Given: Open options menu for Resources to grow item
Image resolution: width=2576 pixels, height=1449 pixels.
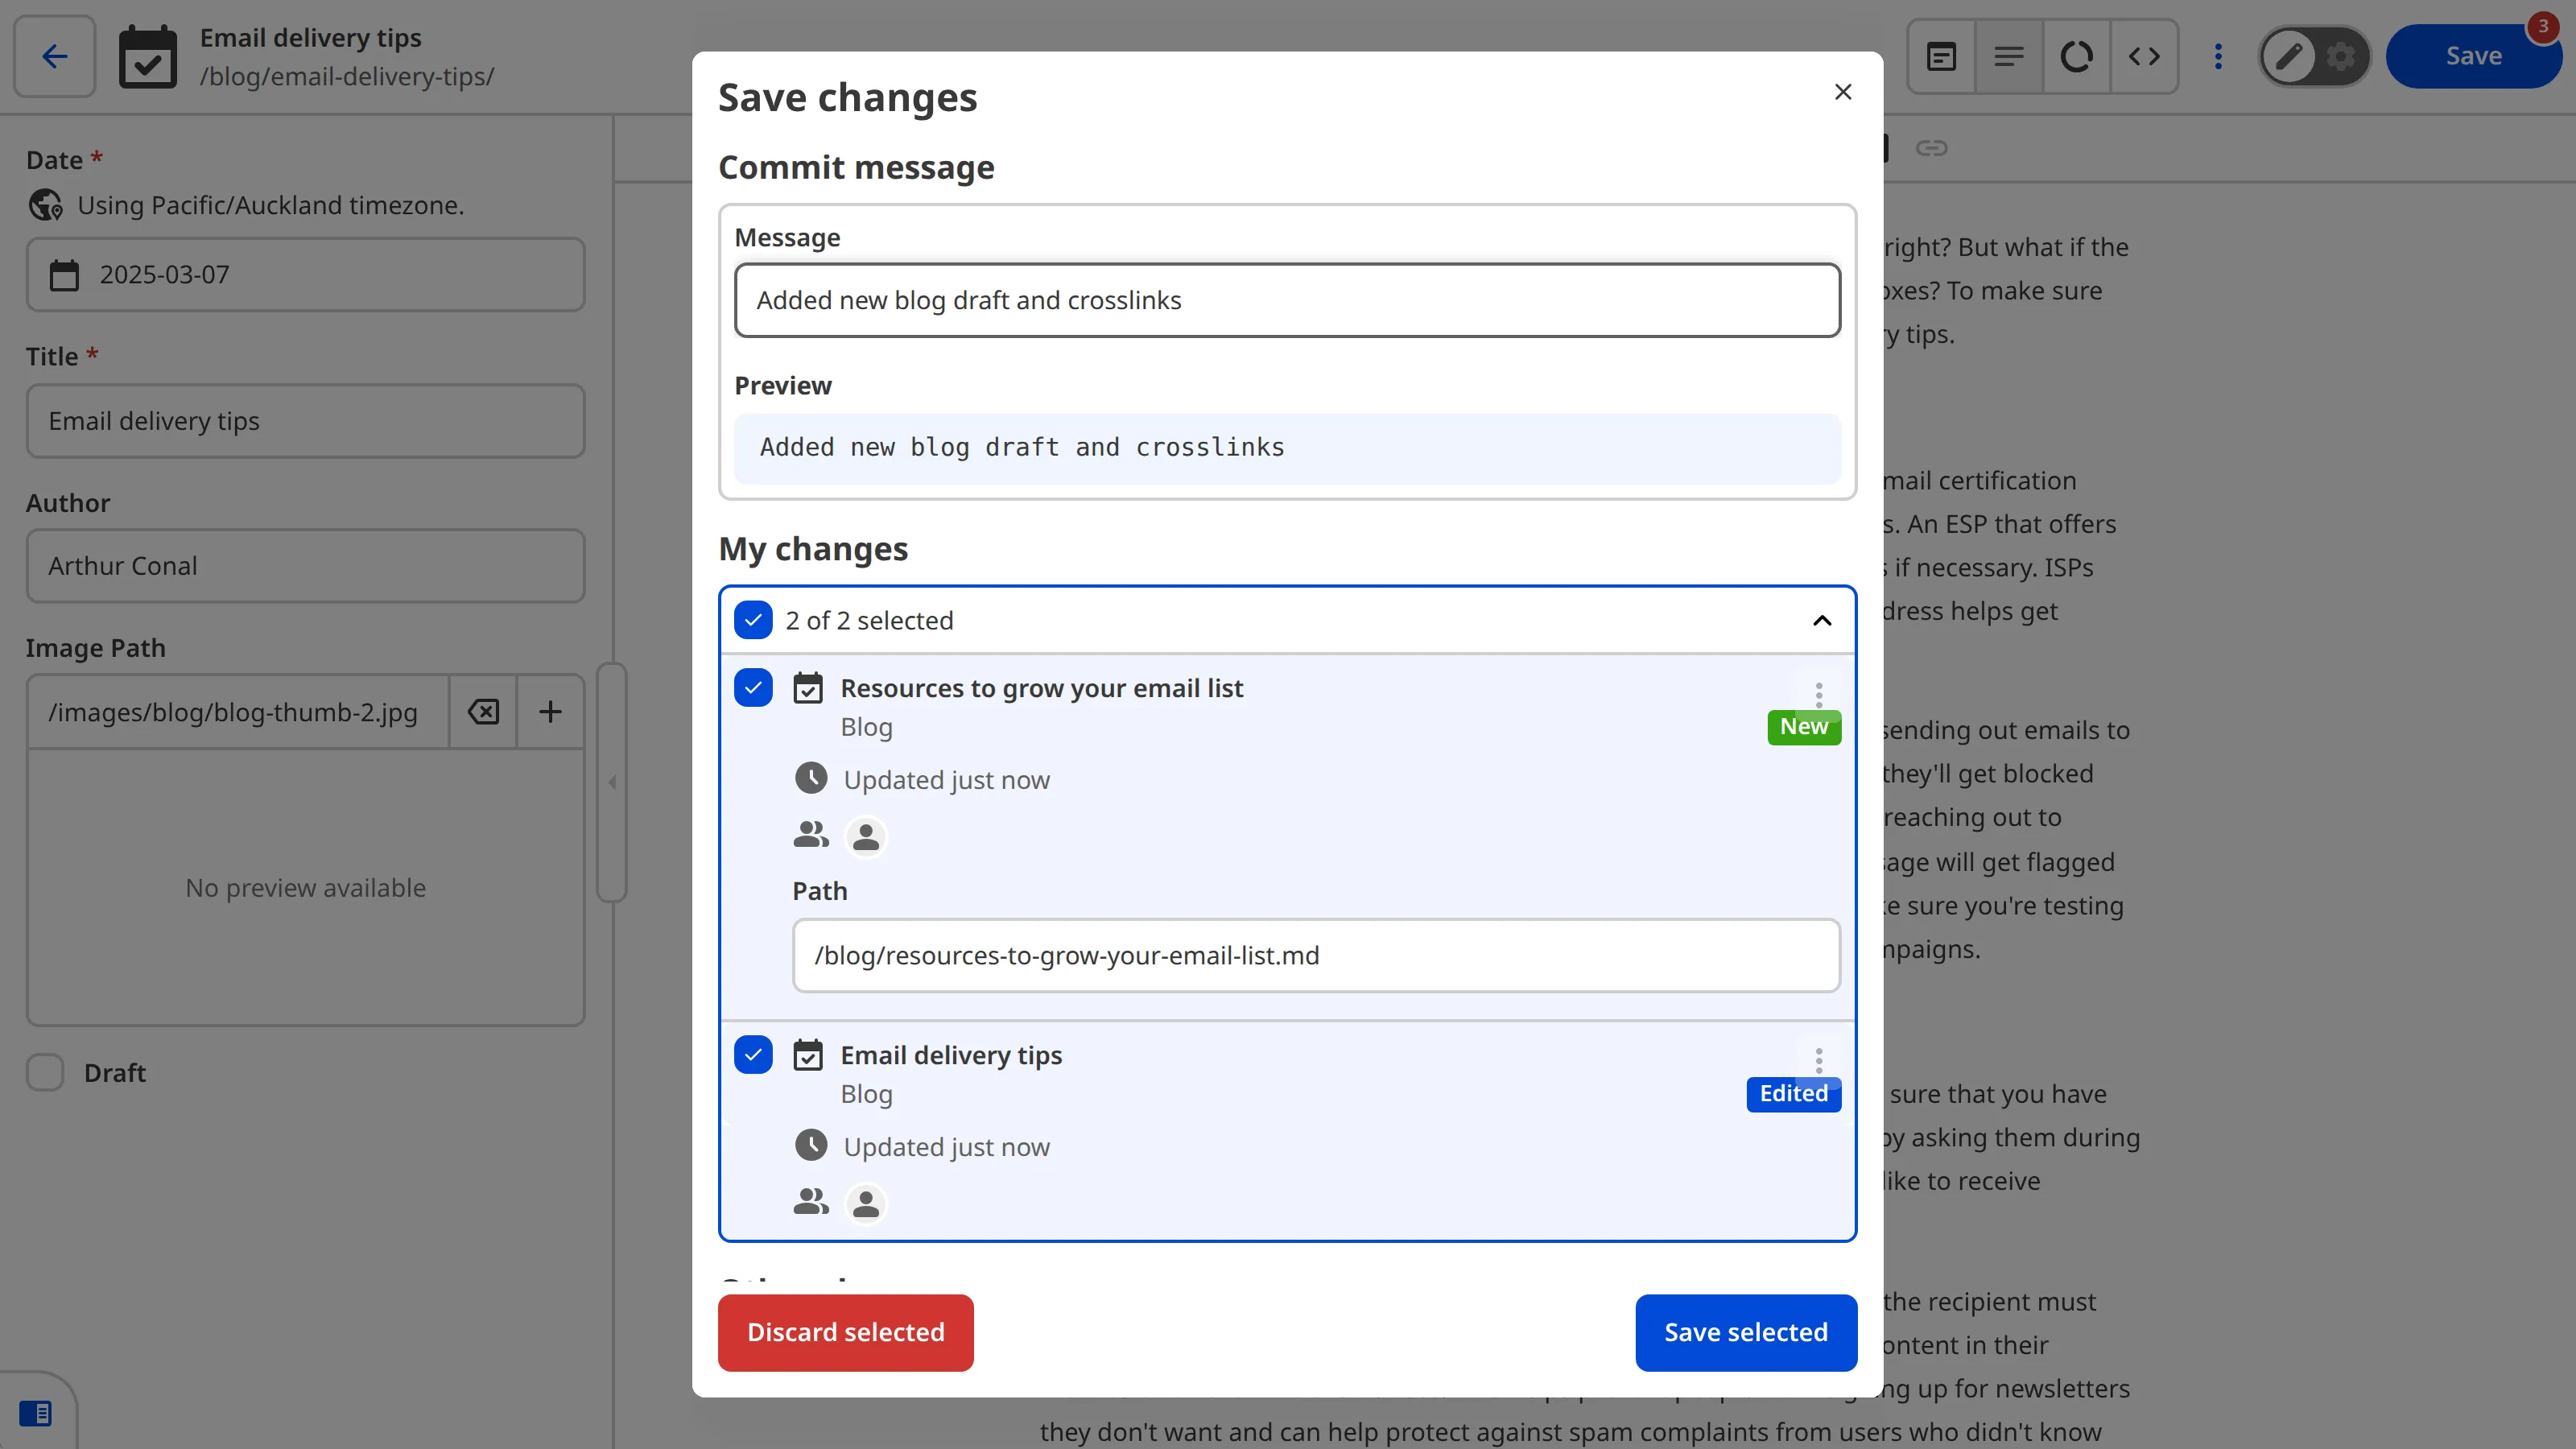Looking at the screenshot, I should tap(1819, 694).
